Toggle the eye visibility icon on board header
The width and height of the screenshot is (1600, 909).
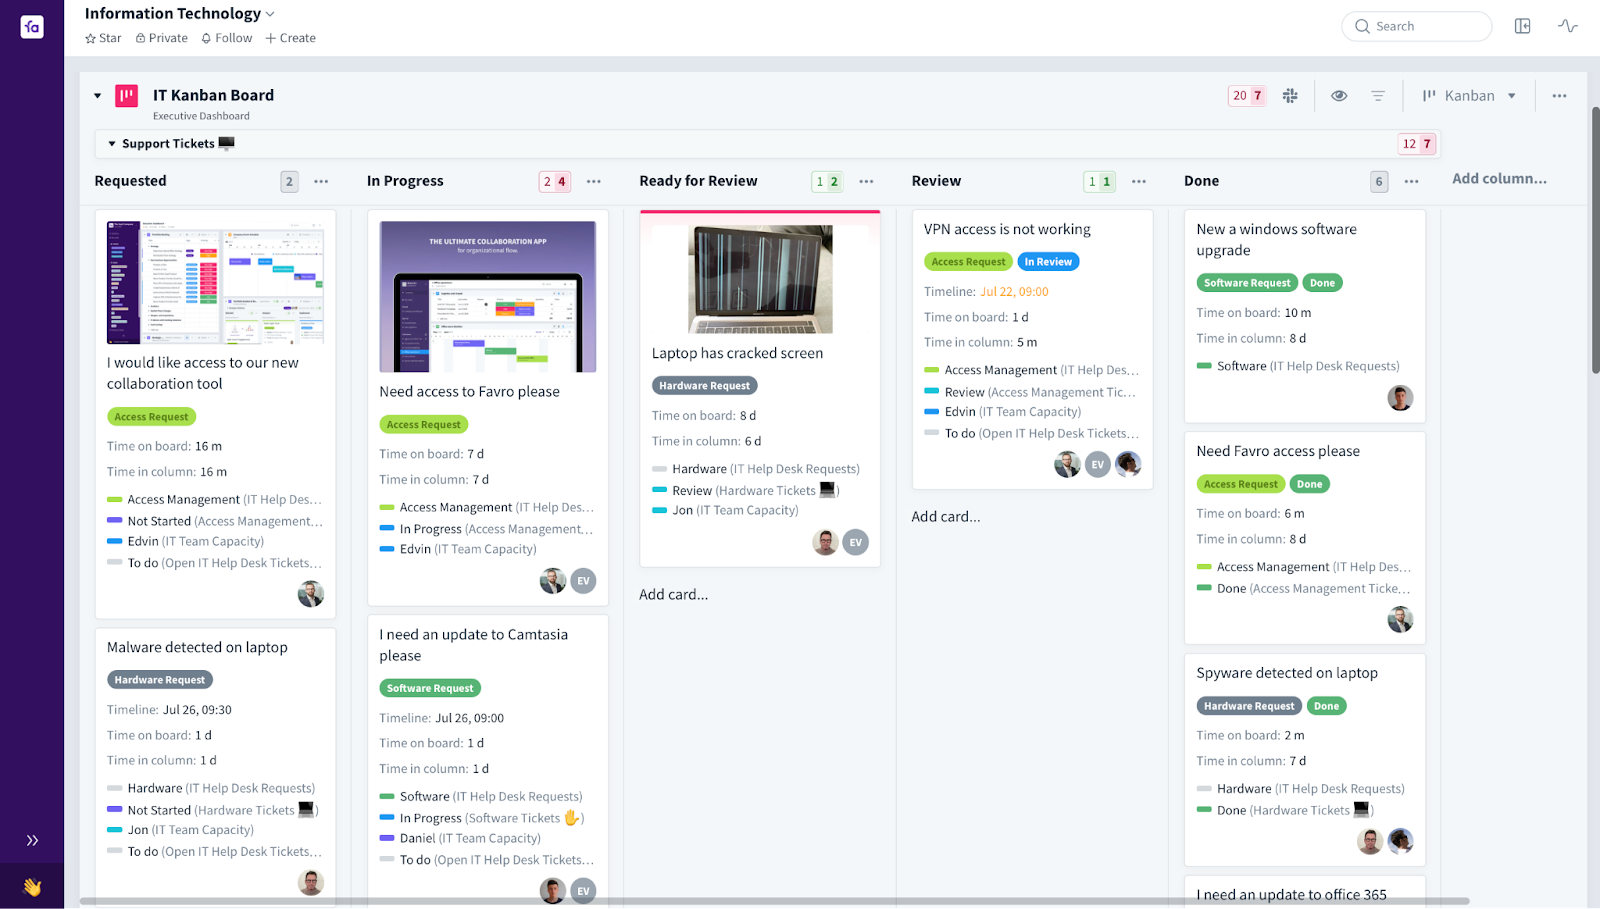coord(1339,96)
